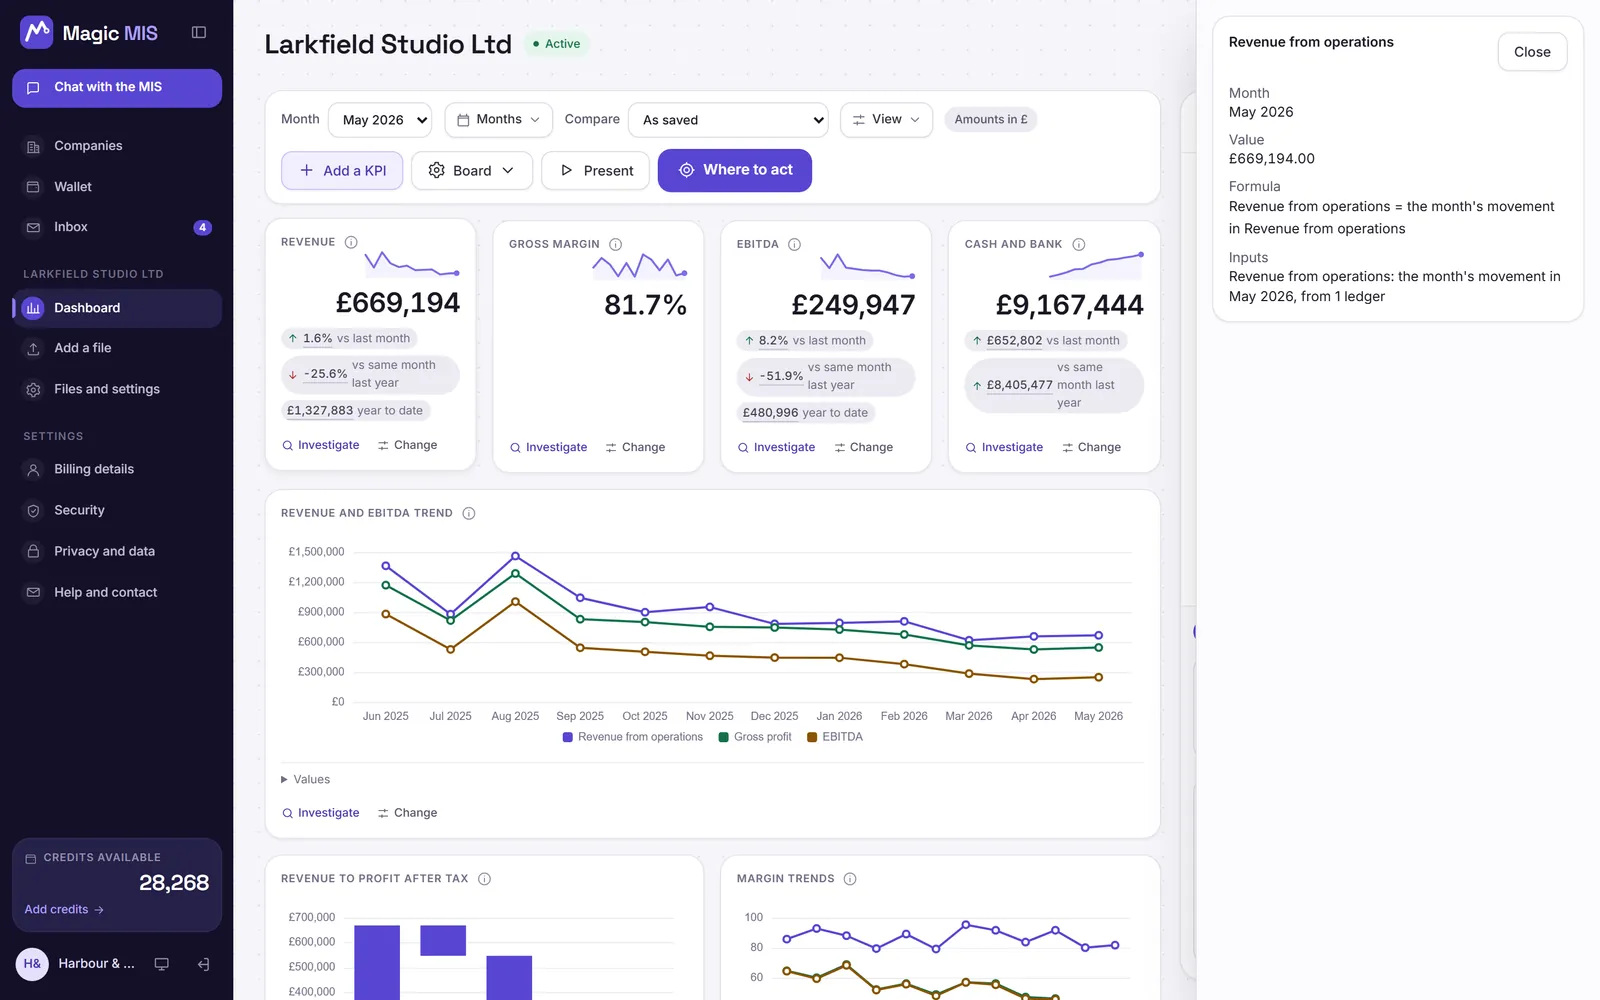Open the Revenue info icon
This screenshot has width=1600, height=1000.
[x=351, y=242]
